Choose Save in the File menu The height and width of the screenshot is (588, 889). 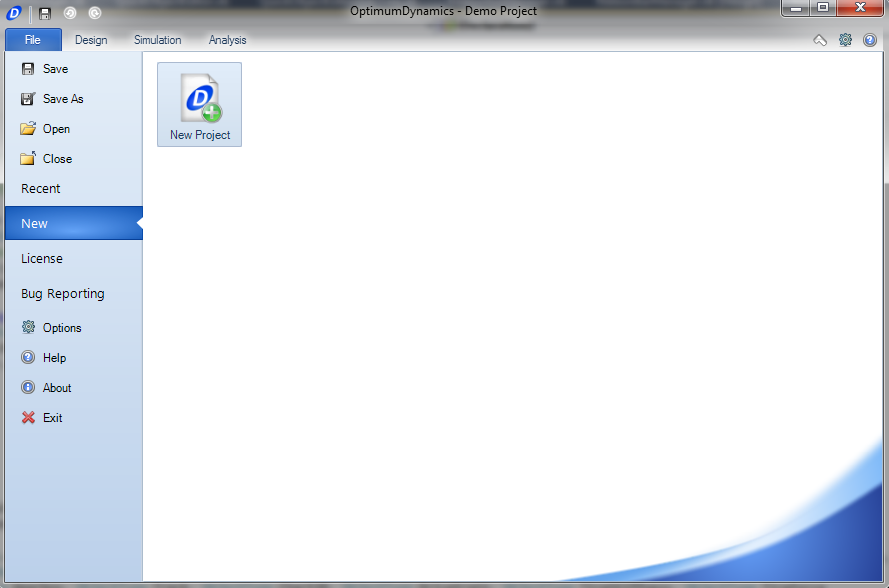click(x=74, y=69)
